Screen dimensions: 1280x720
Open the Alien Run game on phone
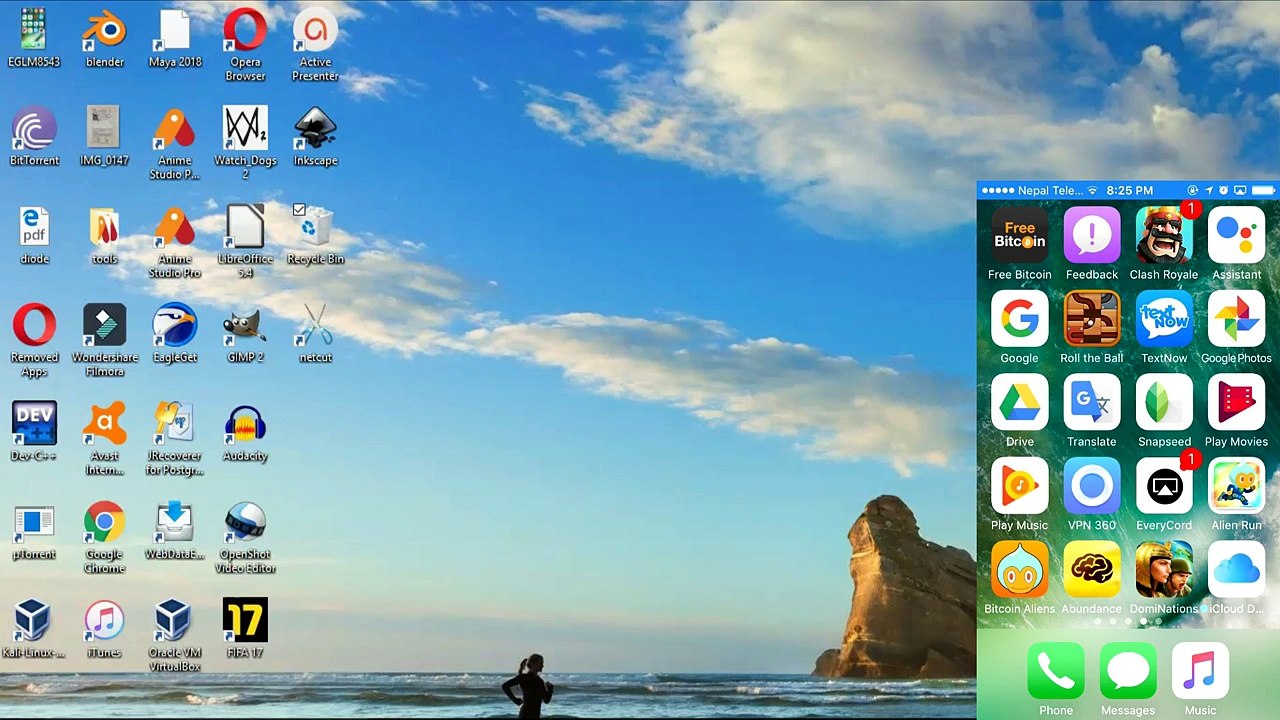pos(1236,487)
